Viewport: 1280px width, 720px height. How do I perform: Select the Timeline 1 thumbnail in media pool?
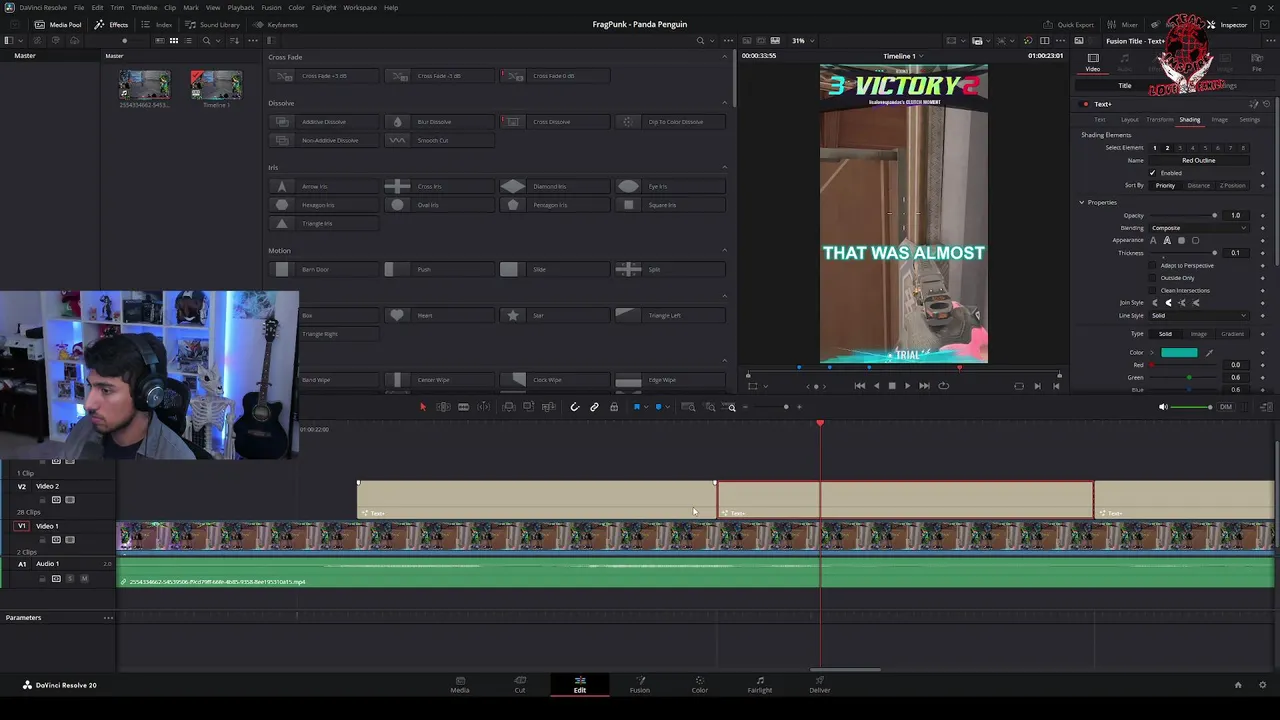pos(216,86)
